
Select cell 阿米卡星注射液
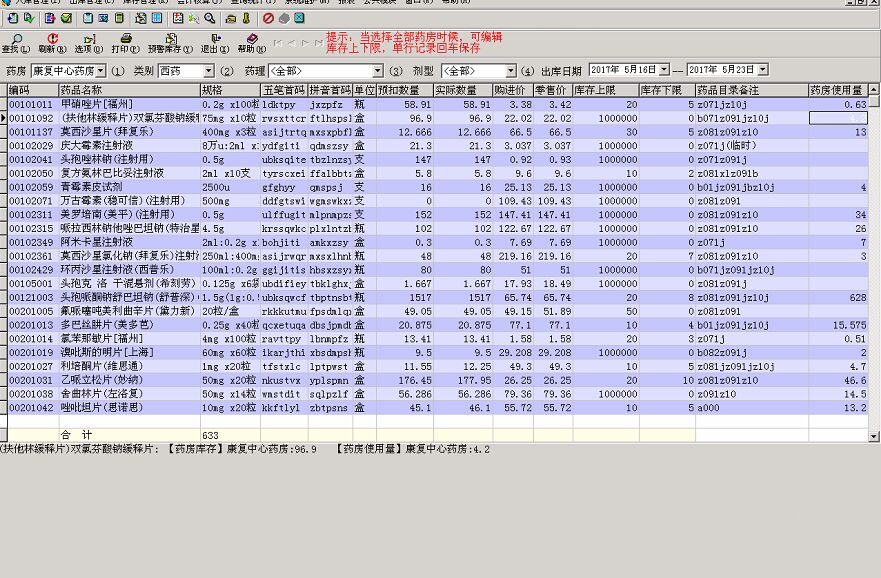point(129,242)
